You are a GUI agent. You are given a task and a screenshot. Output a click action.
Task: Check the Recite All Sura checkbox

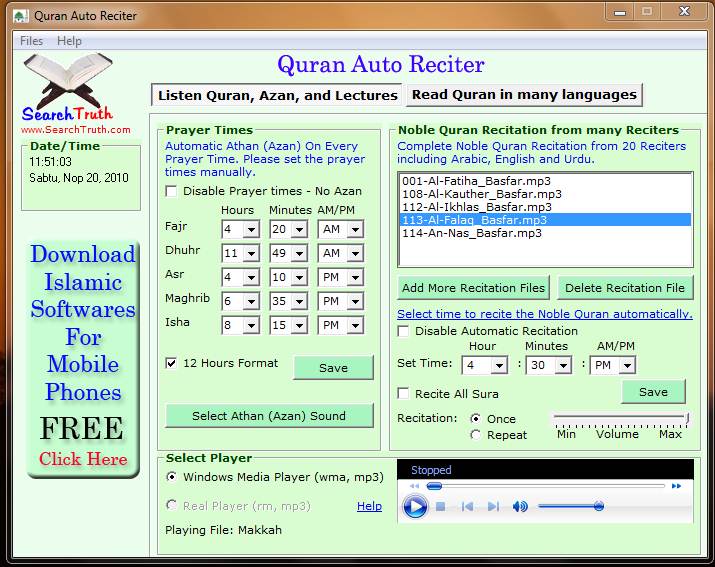[x=404, y=393]
